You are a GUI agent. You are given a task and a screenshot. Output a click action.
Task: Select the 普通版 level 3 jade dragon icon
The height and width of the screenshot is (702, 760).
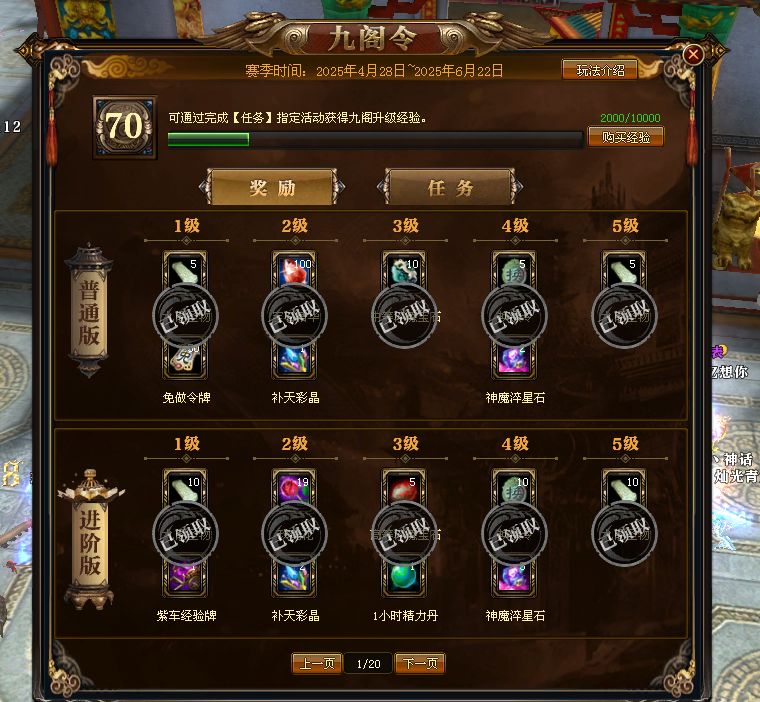(404, 270)
